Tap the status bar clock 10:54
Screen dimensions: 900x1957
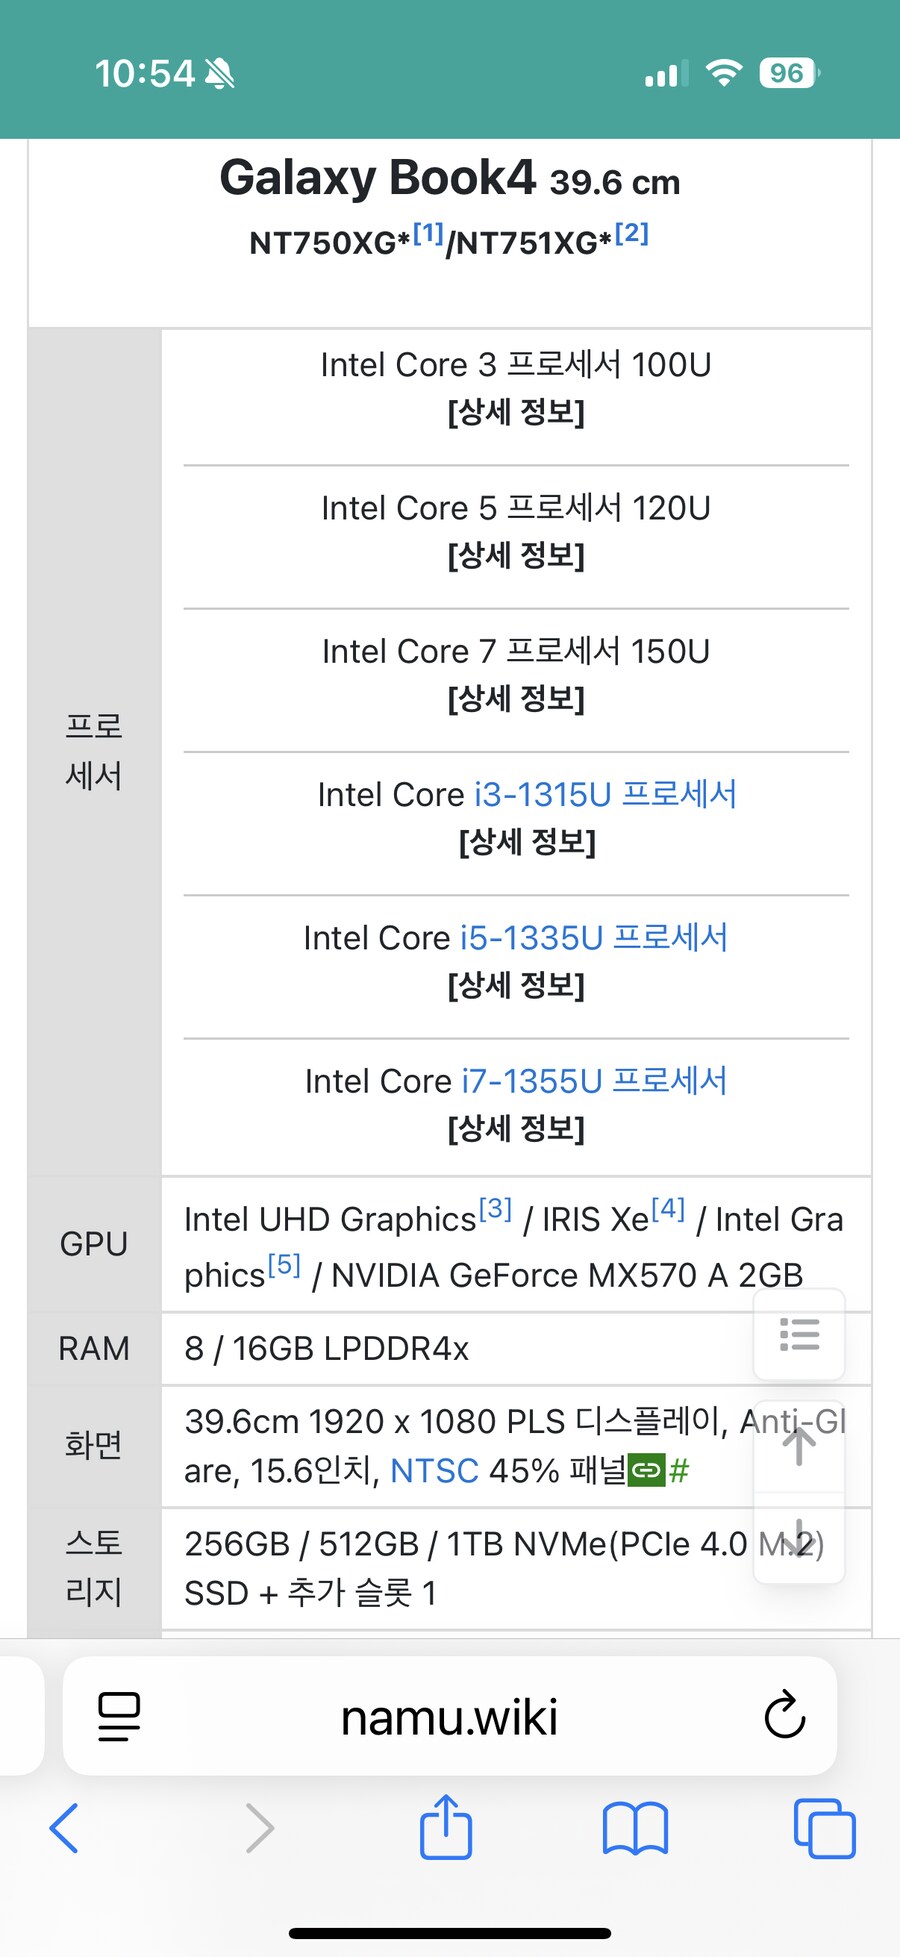pos(145,73)
